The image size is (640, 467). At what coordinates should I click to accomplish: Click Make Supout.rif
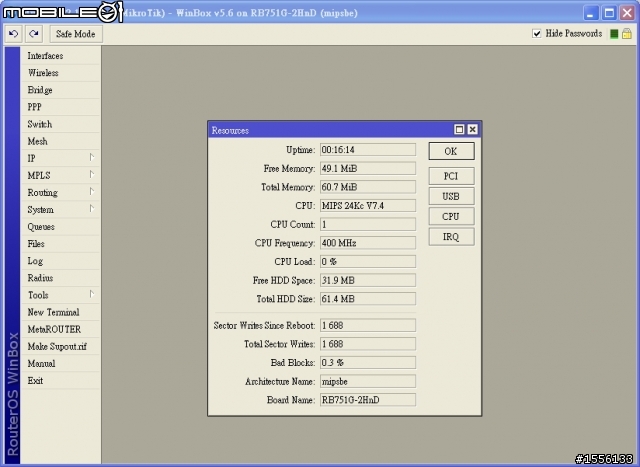[x=60, y=347]
